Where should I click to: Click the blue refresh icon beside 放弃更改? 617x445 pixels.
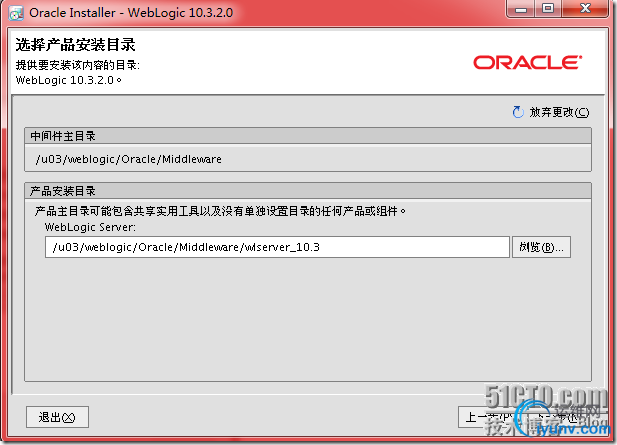(x=518, y=112)
